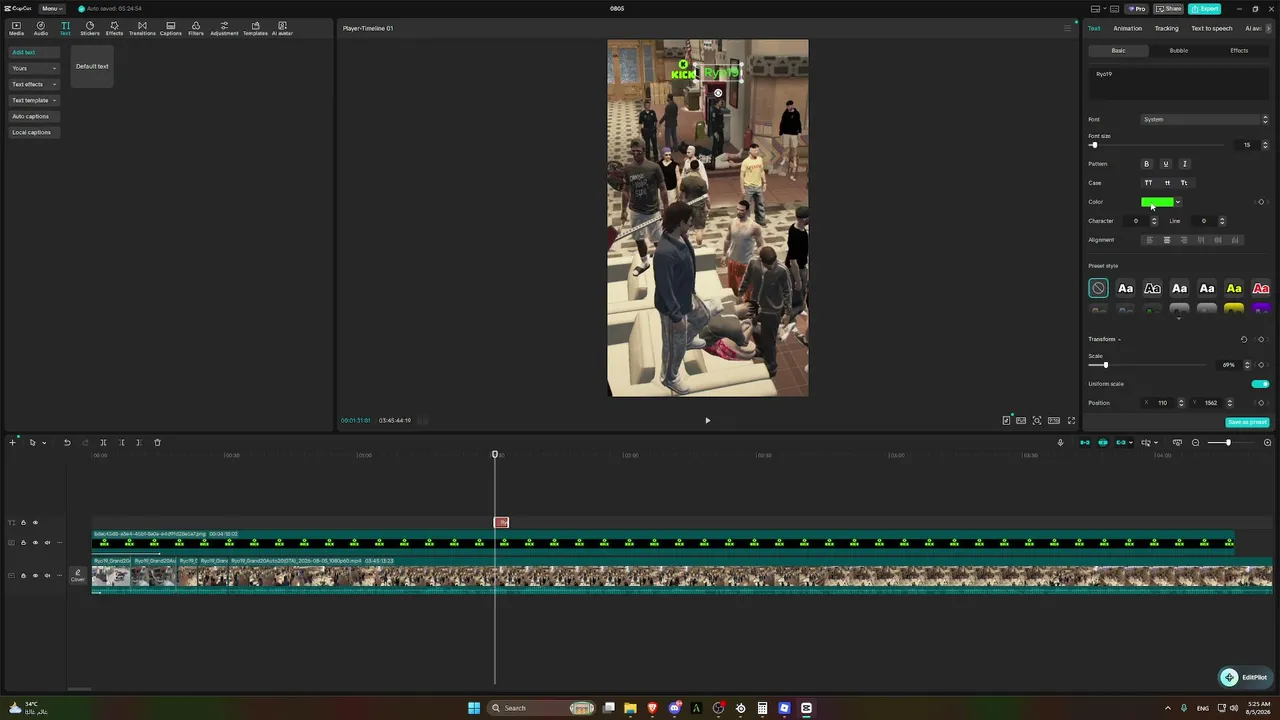Lock the main video track

(23, 575)
